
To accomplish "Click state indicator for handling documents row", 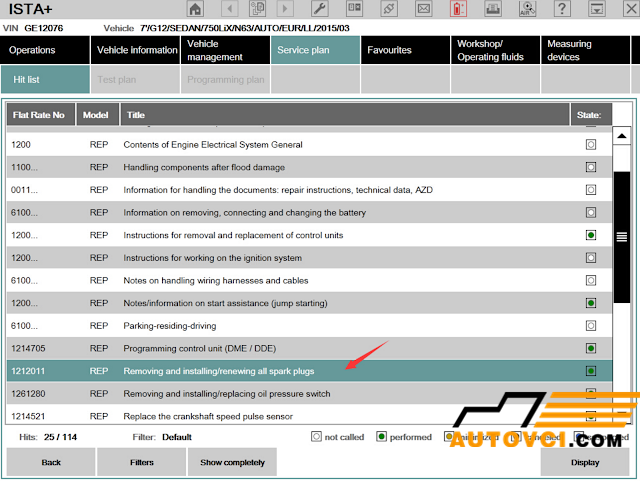I will [x=591, y=189].
